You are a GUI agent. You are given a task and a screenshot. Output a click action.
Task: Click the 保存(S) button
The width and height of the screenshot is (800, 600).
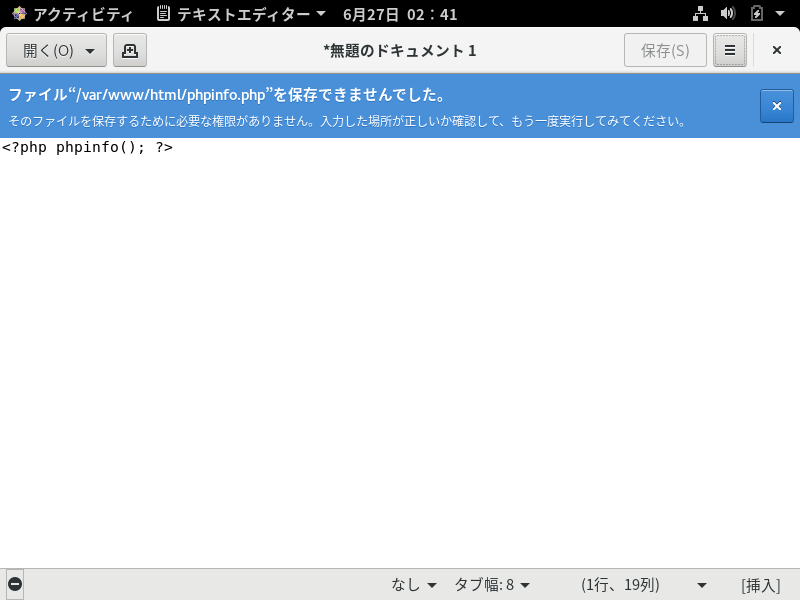665,50
